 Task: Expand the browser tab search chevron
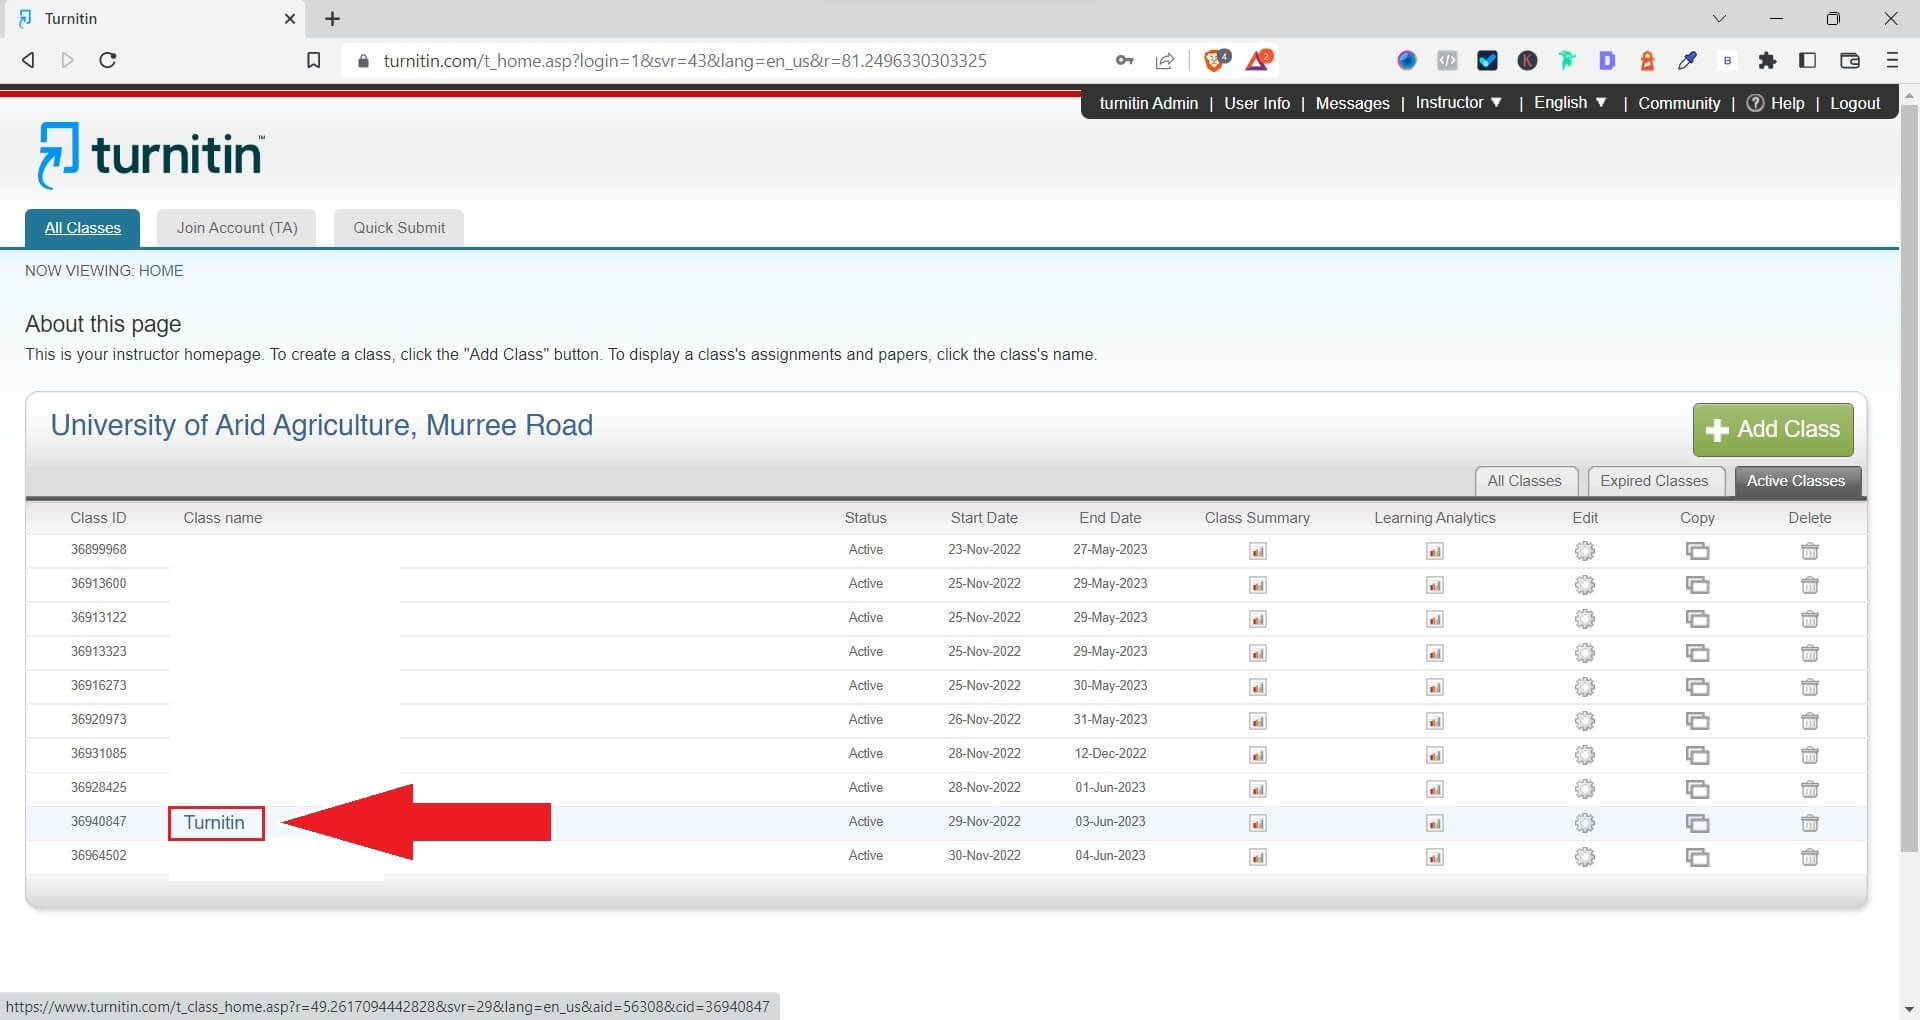pos(1719,18)
